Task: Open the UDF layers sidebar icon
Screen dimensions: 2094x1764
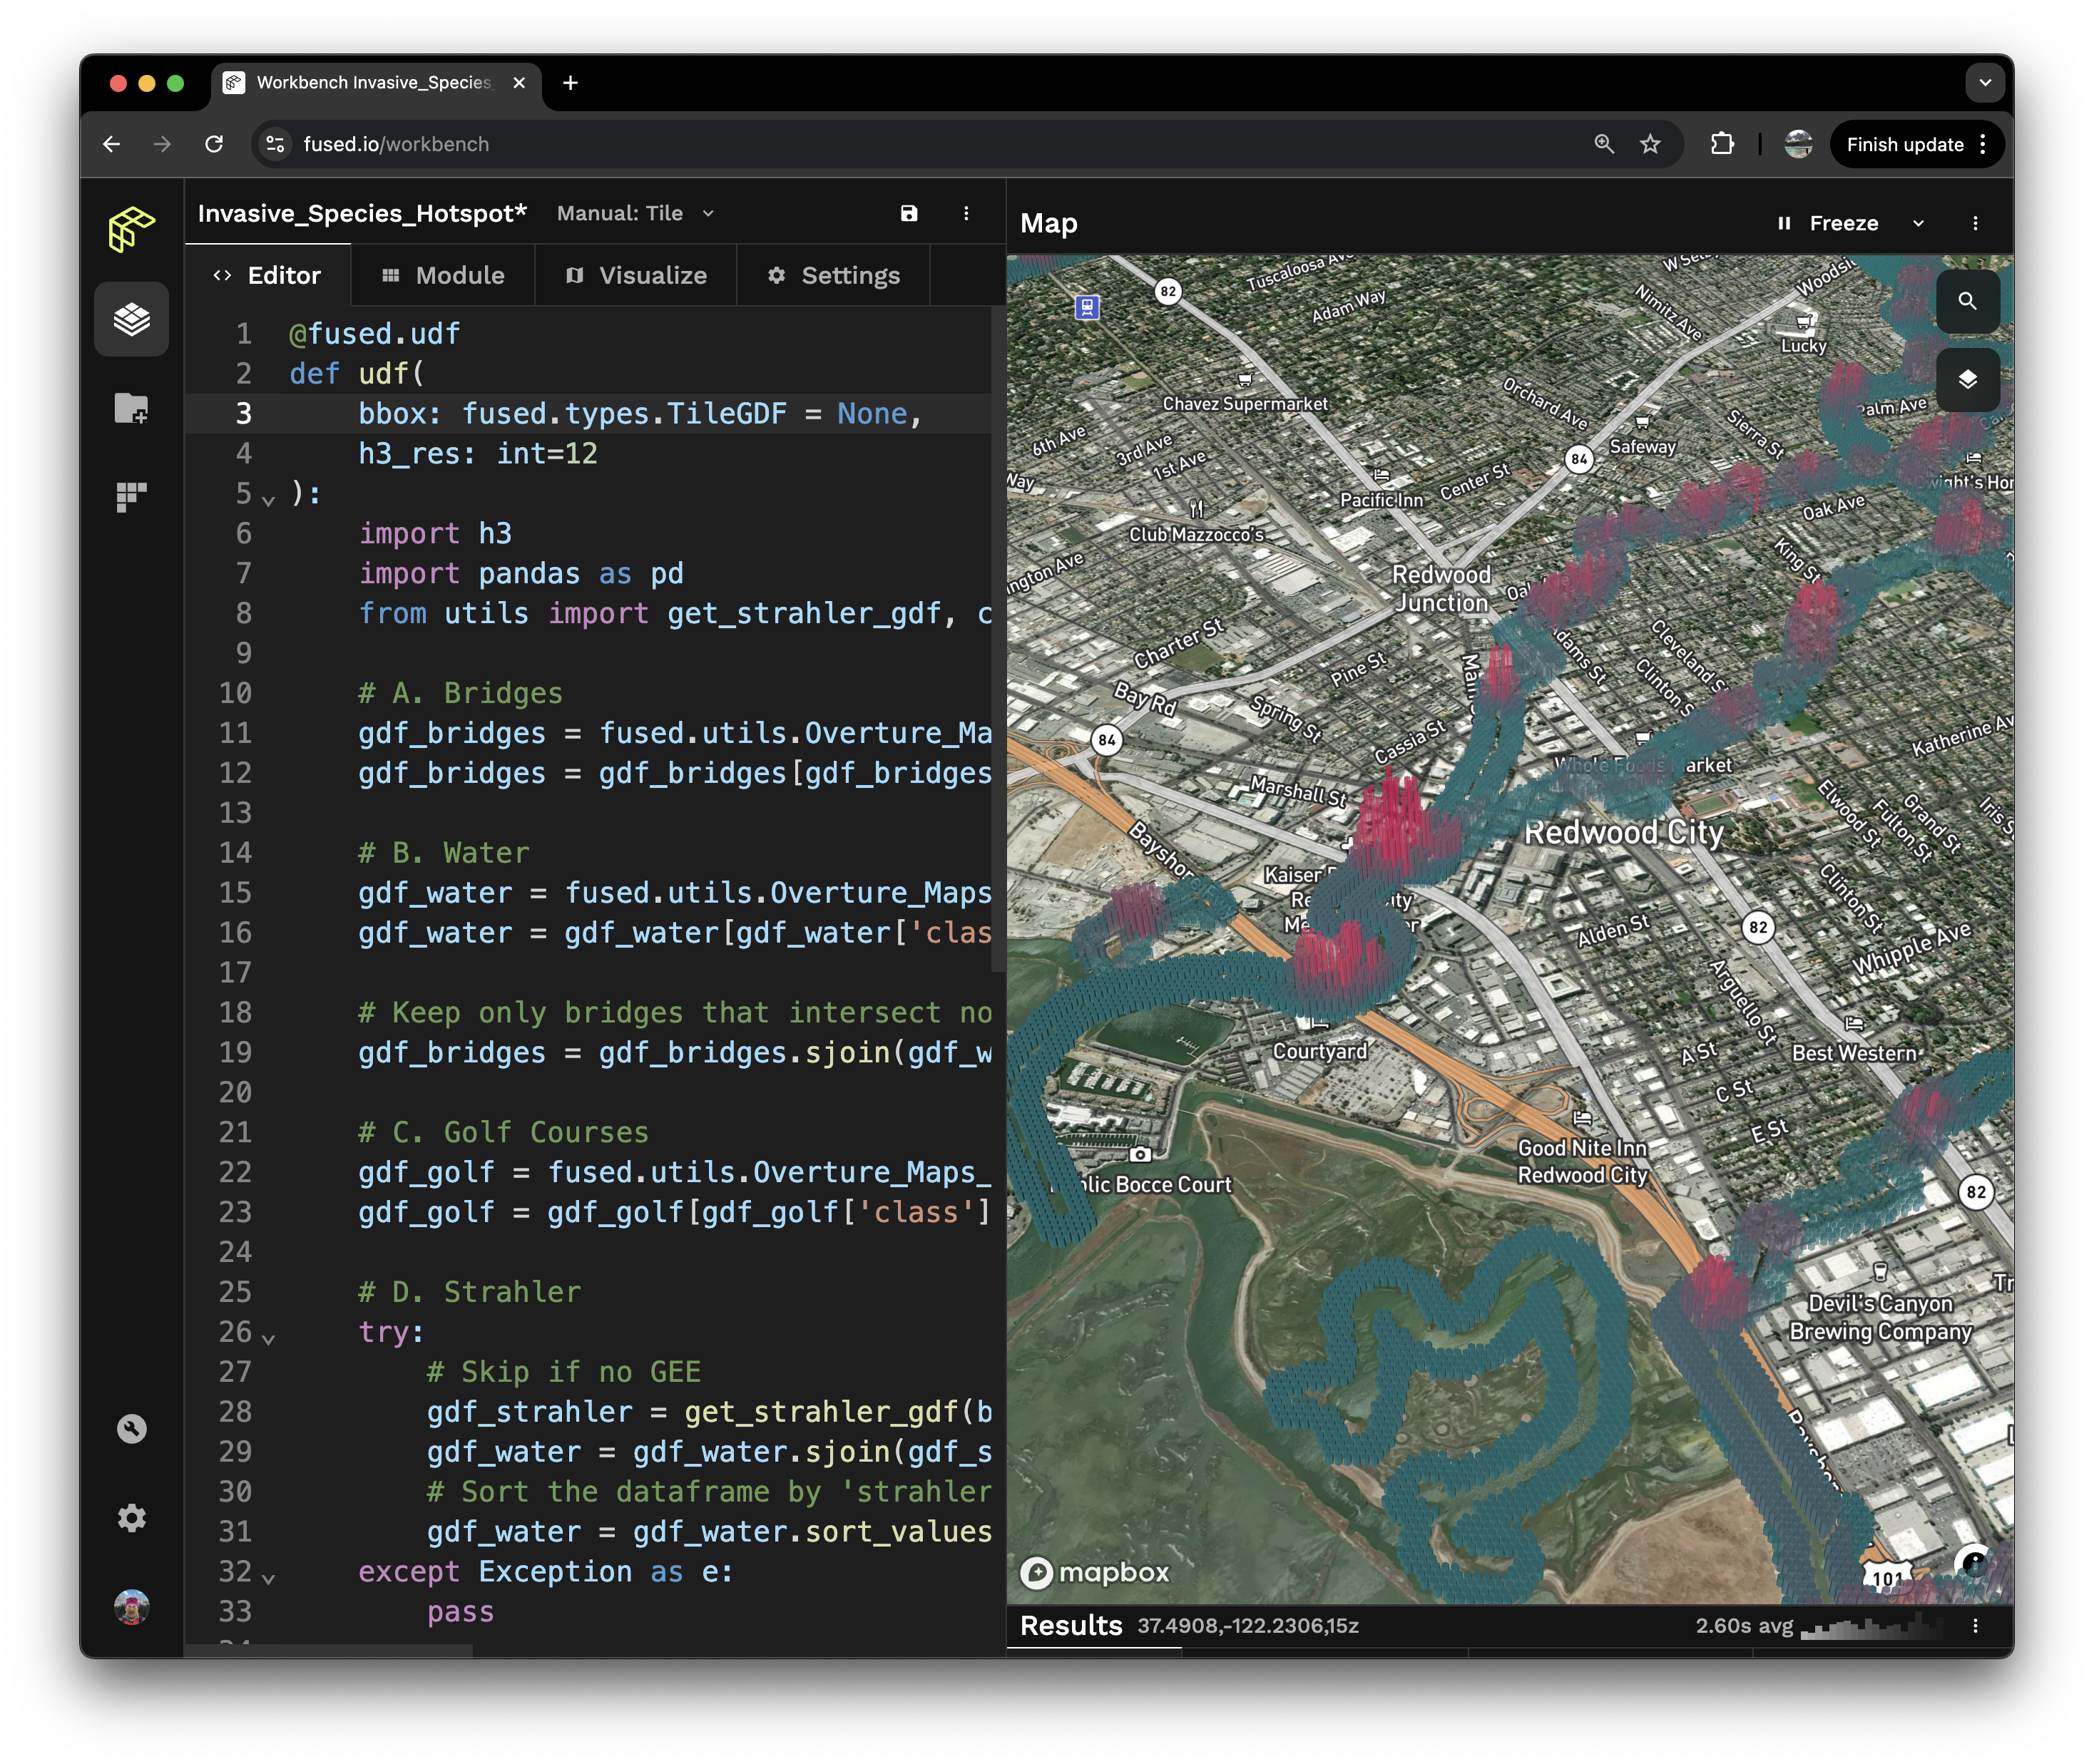Action: 131,319
